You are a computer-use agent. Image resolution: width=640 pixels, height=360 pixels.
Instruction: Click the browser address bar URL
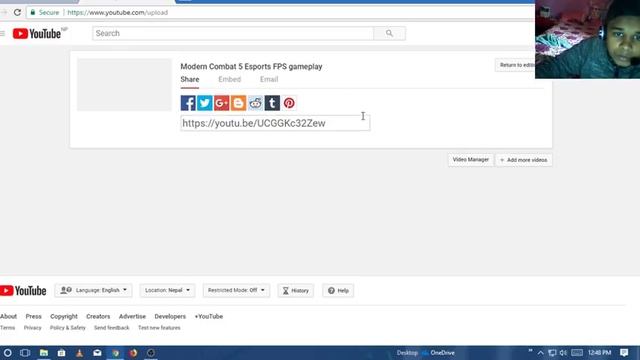coord(118,13)
